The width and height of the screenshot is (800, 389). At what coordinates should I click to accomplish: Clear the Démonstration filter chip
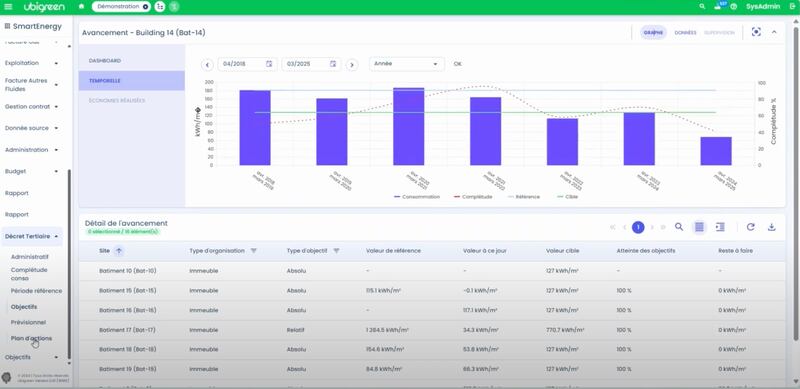pos(145,7)
